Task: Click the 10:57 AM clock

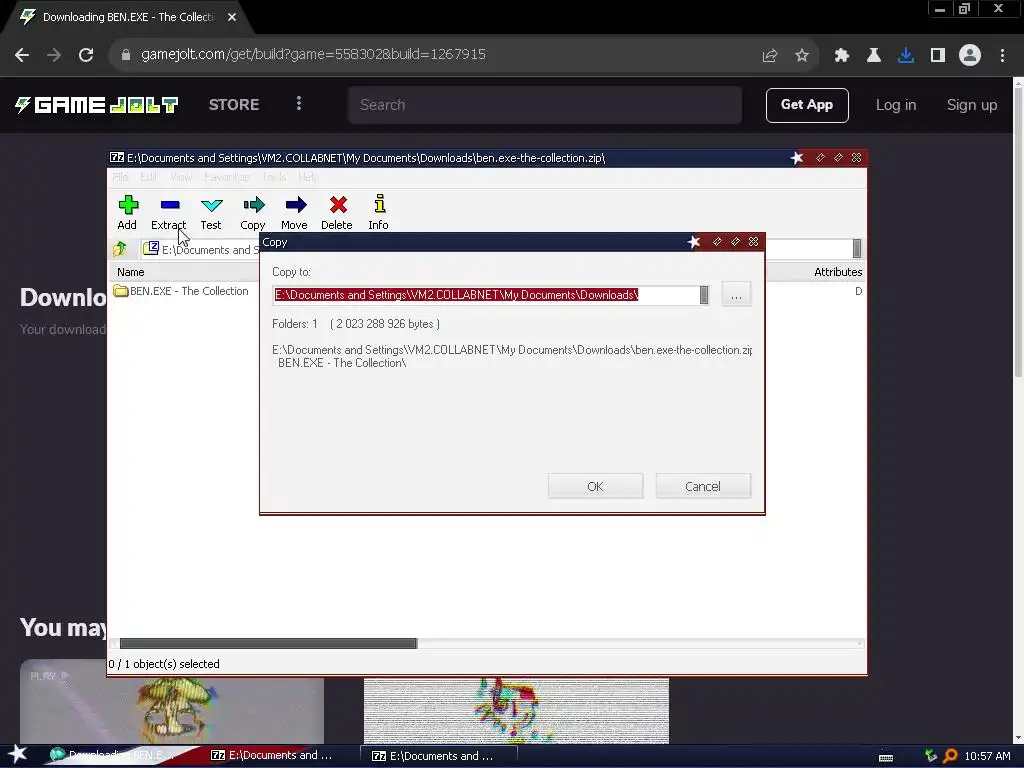Action: coord(987,756)
